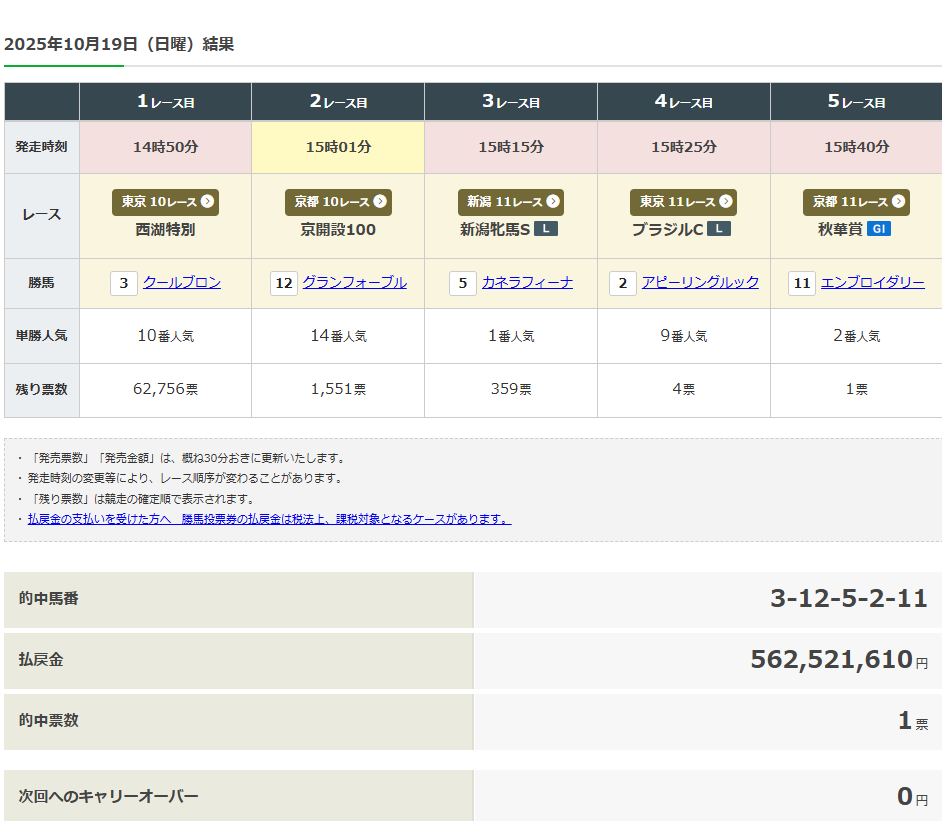This screenshot has height=821, width=942.
Task: Open the エンブロイダリー winner link
Action: [x=872, y=283]
